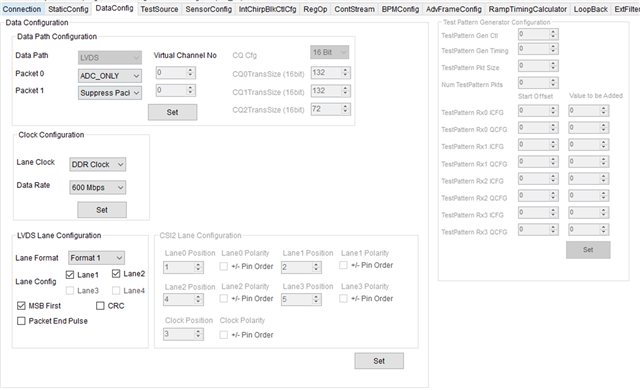Enable the Lane4 checkbox
The image size is (640, 390).
[116, 290]
